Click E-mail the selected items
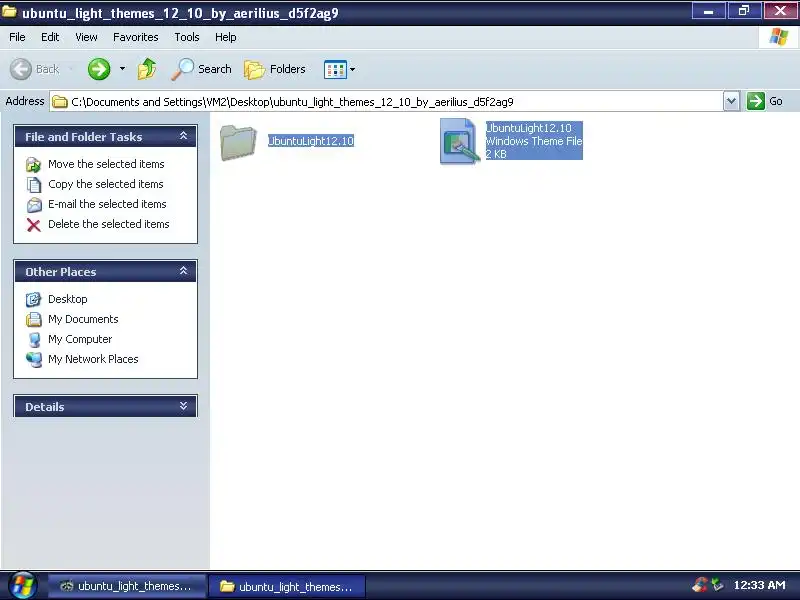This screenshot has width=800, height=600. pos(107,204)
